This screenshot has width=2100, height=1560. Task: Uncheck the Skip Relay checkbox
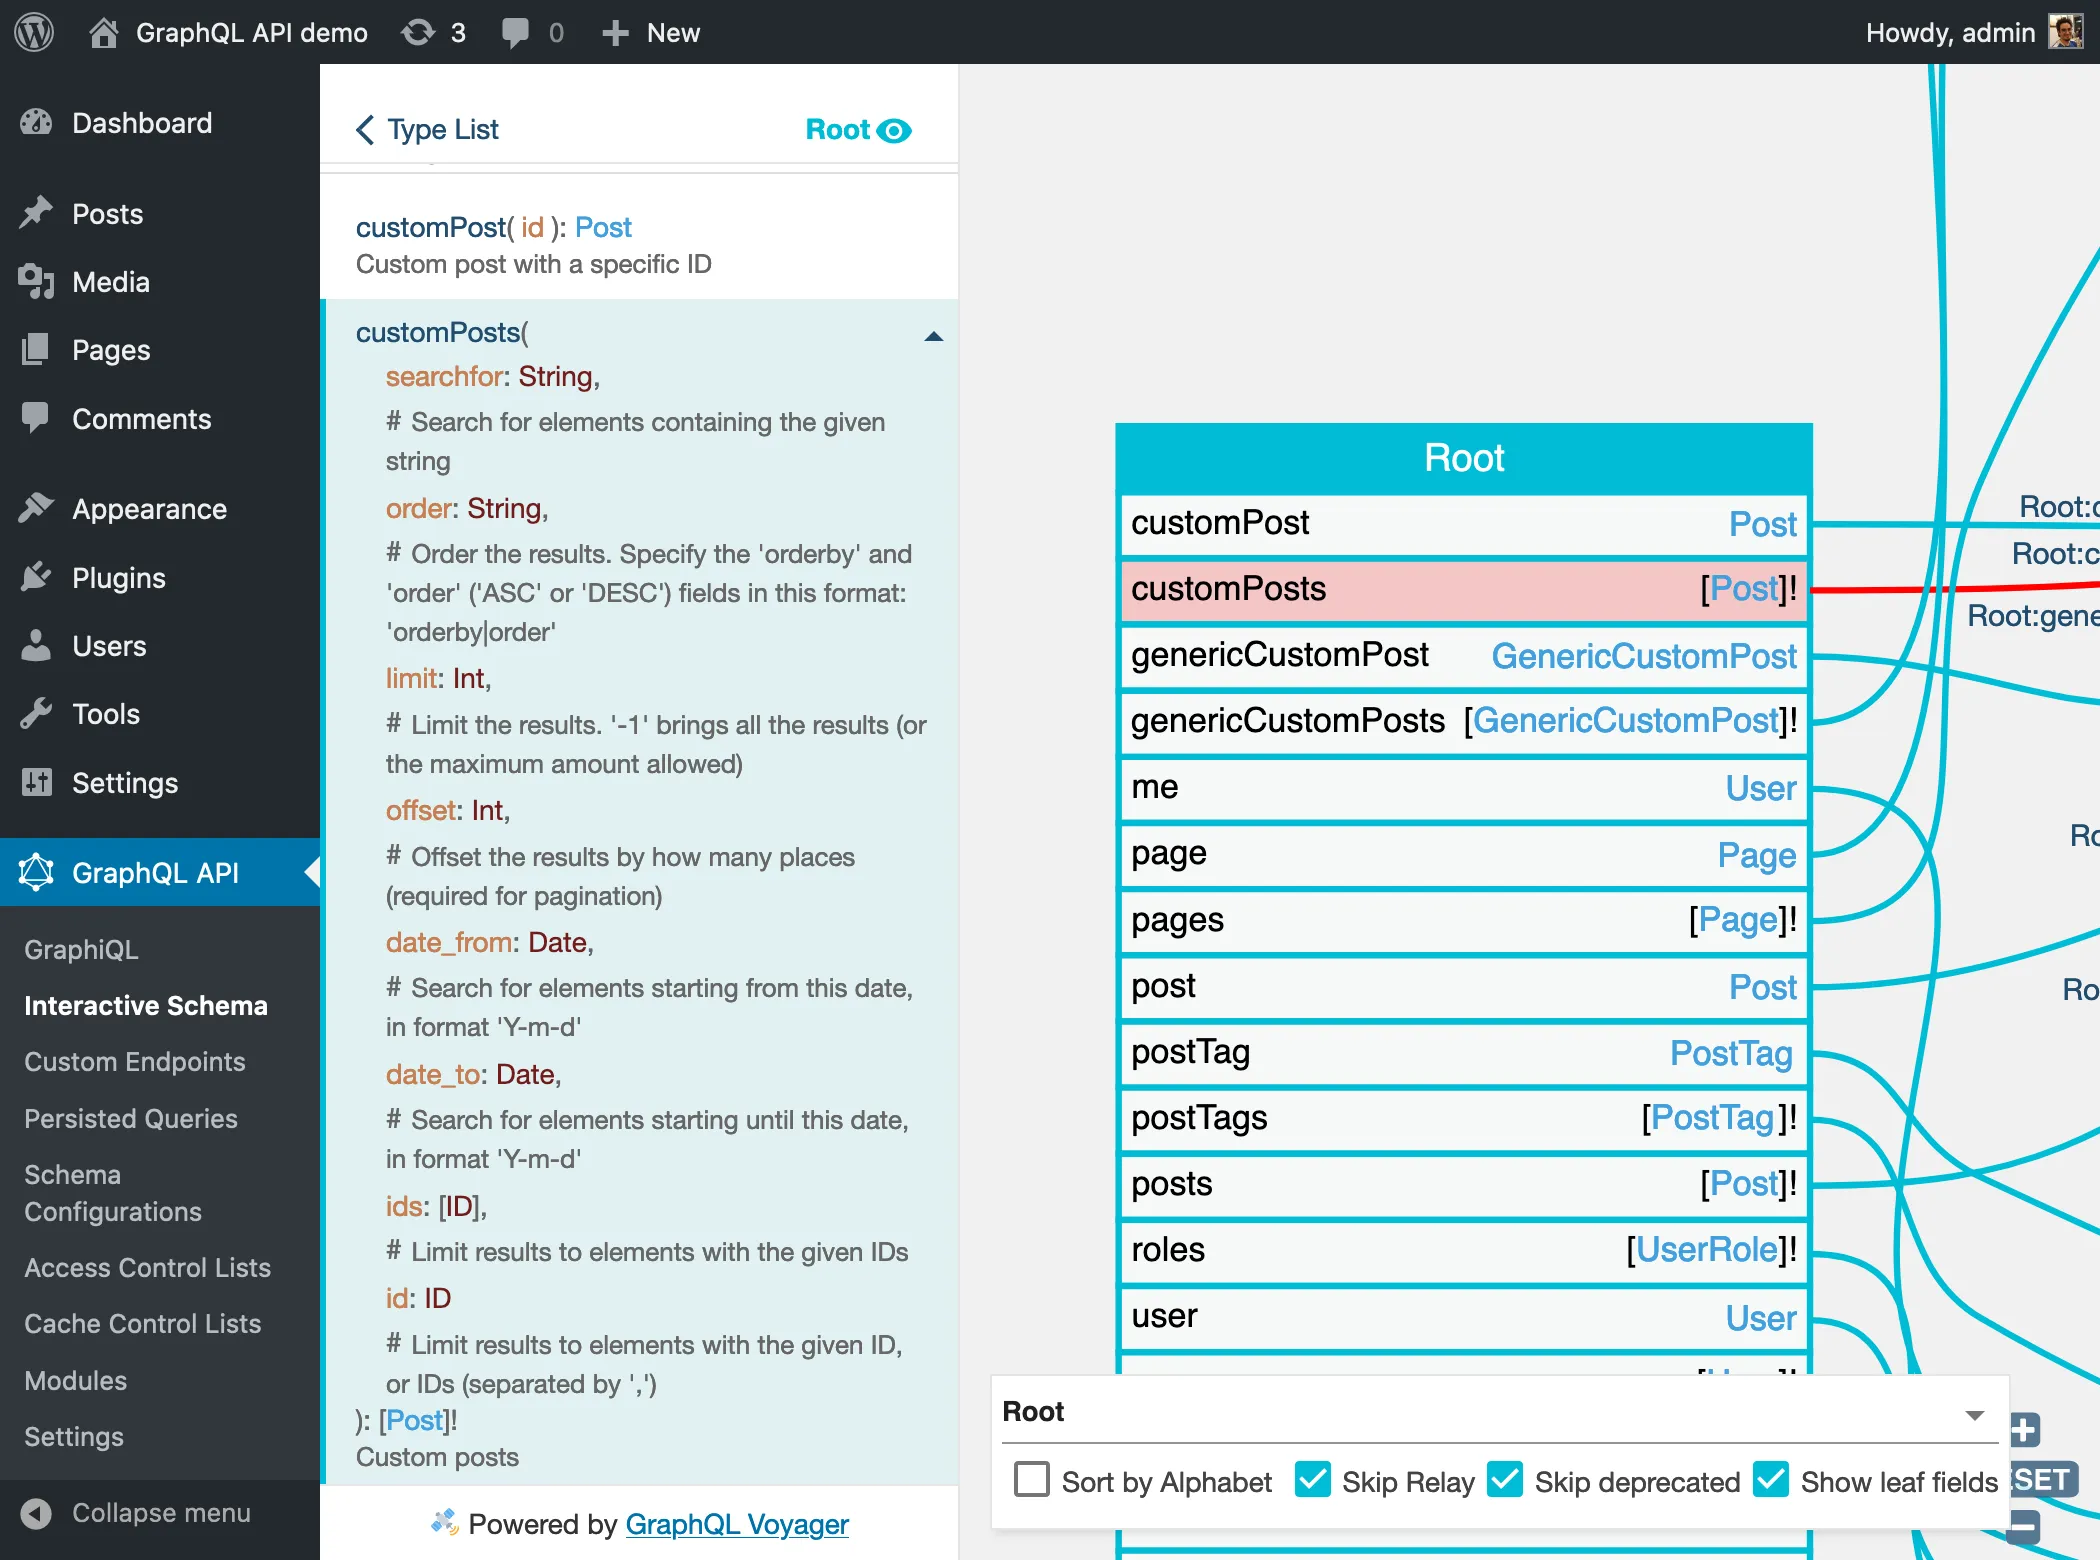click(x=1312, y=1479)
